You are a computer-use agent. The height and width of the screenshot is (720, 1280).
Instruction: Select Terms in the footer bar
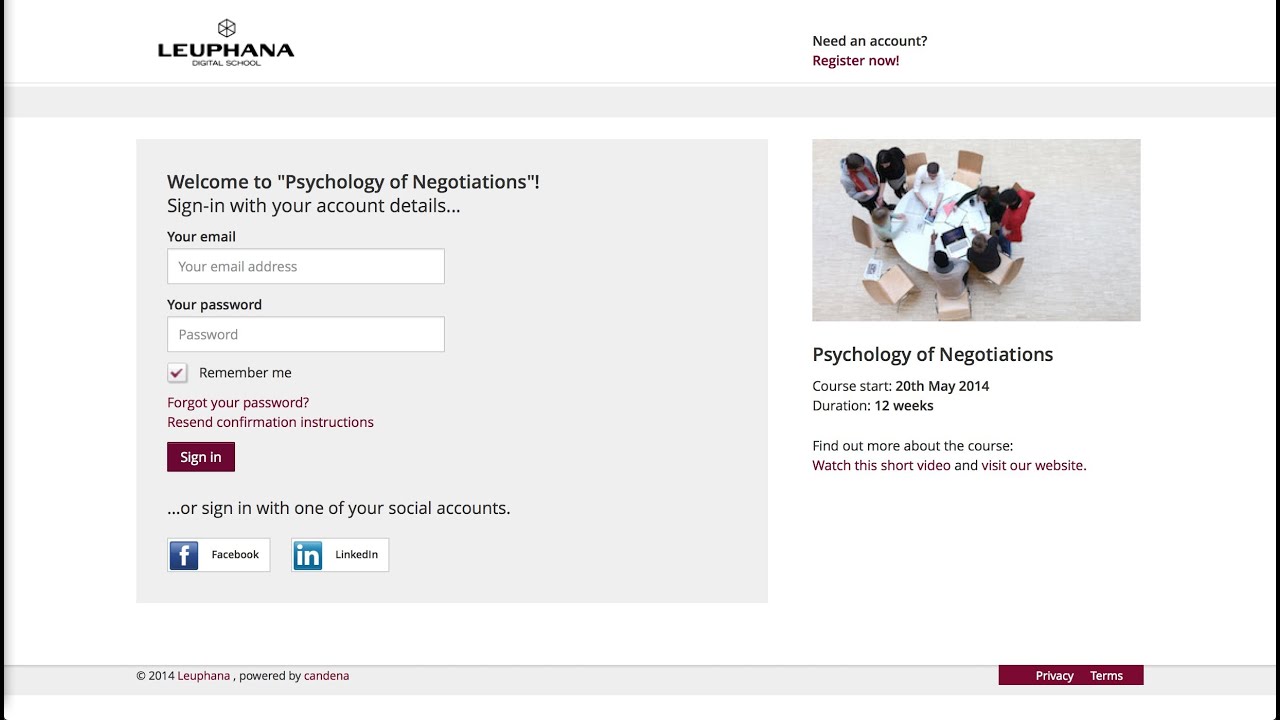pyautogui.click(x=1106, y=676)
